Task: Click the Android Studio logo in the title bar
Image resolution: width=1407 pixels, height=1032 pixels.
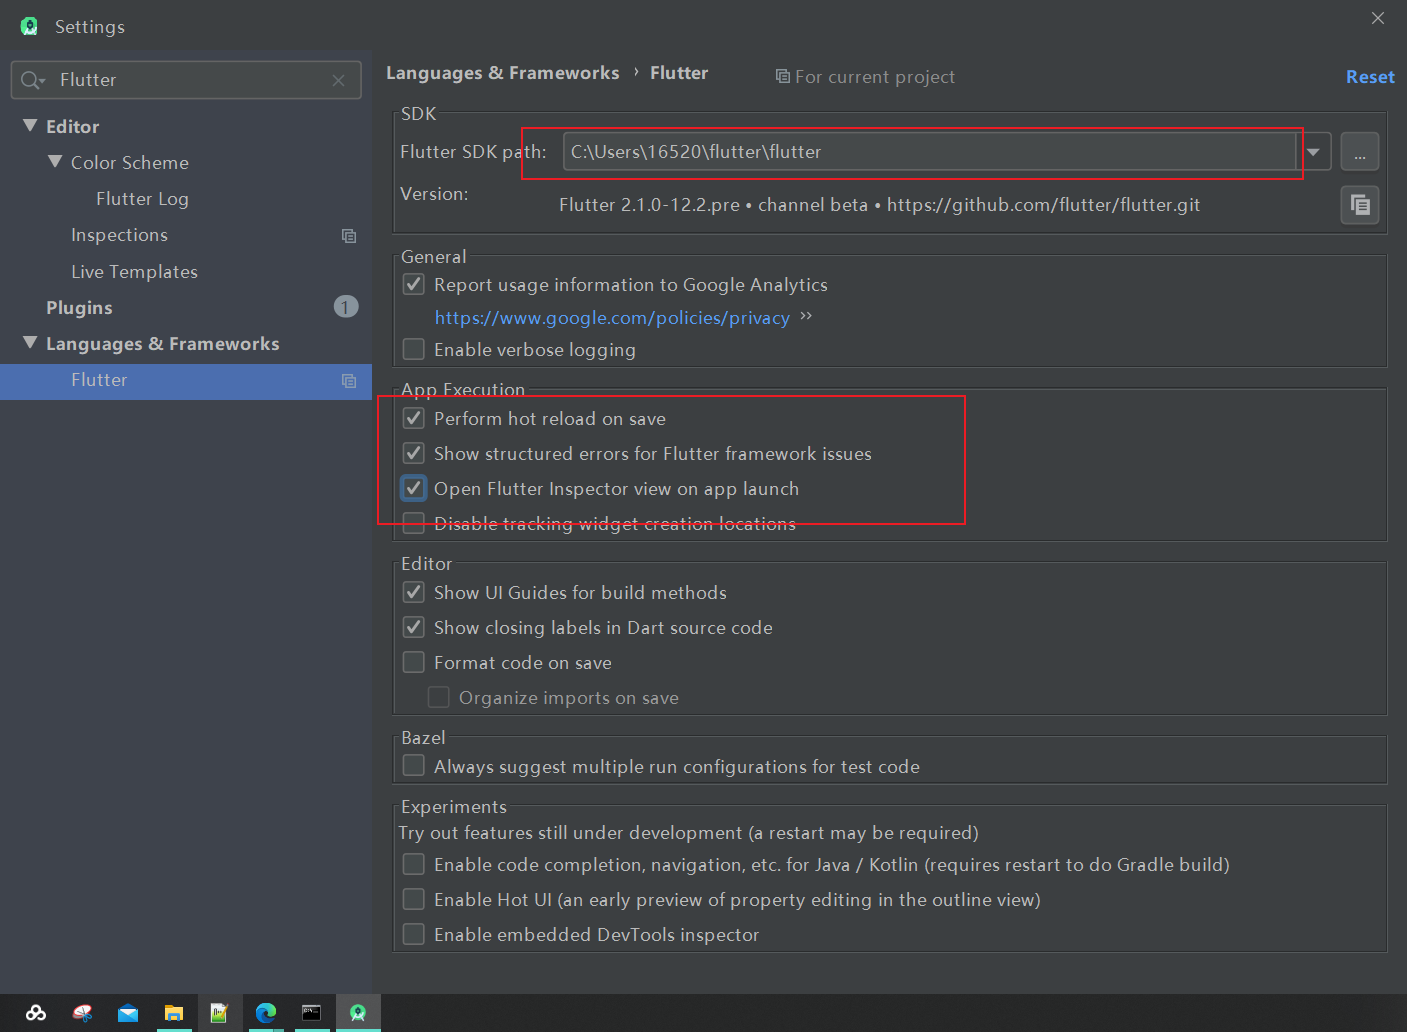Action: tap(29, 26)
